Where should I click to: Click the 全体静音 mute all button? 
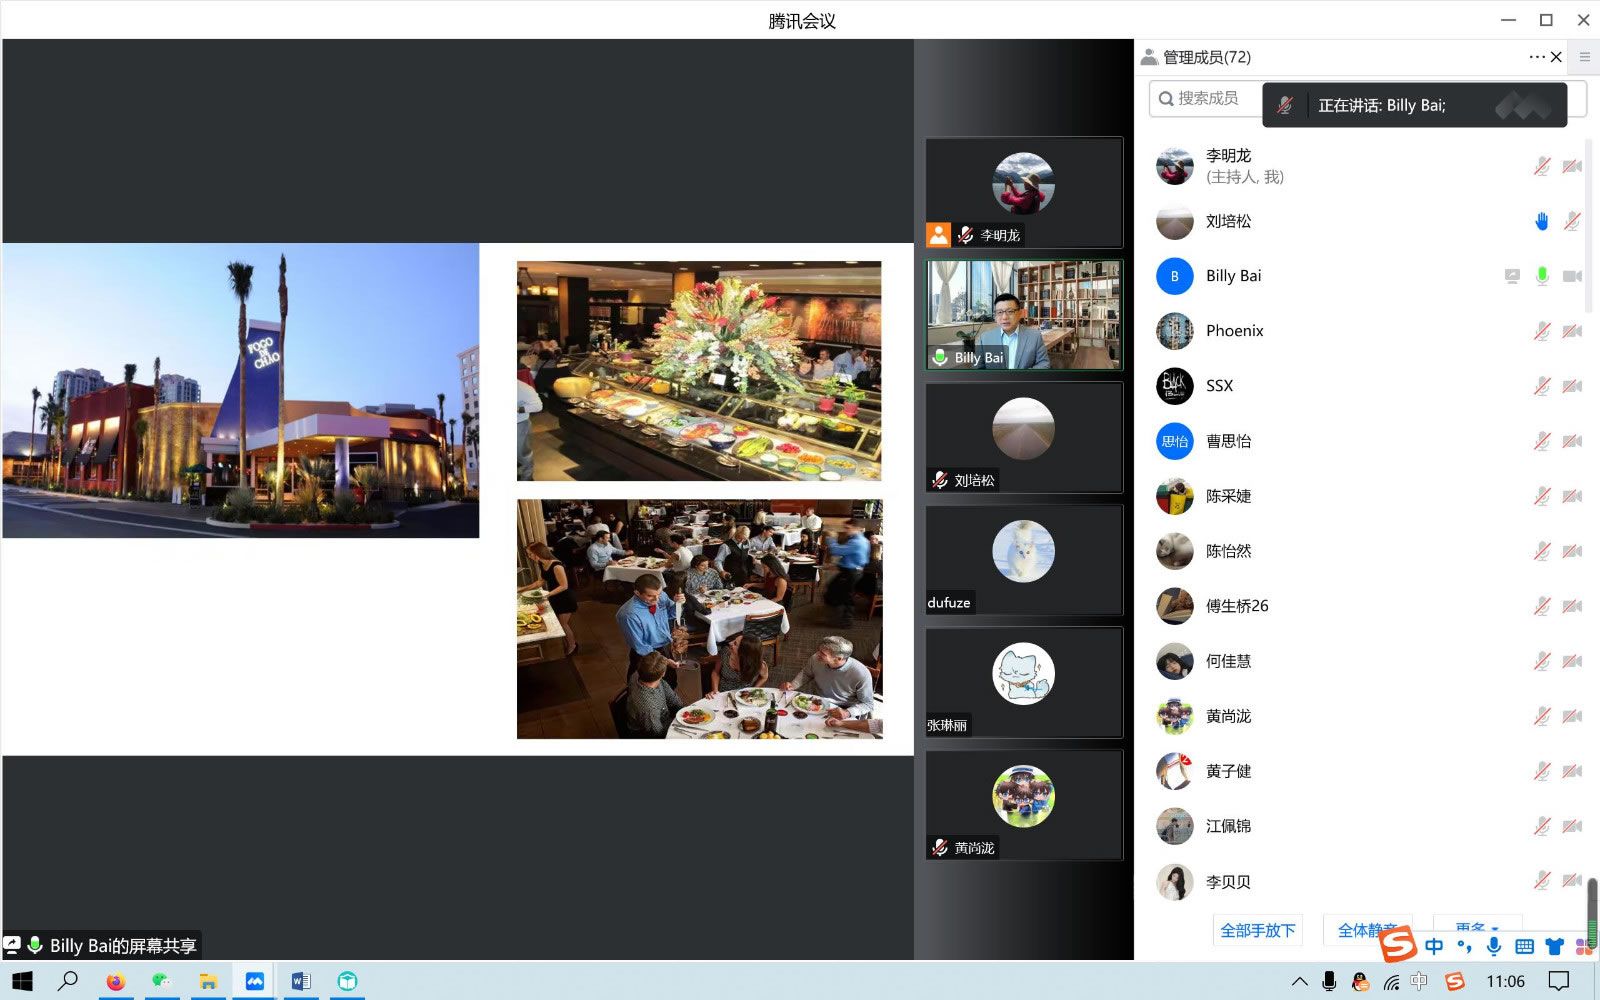click(x=1366, y=930)
